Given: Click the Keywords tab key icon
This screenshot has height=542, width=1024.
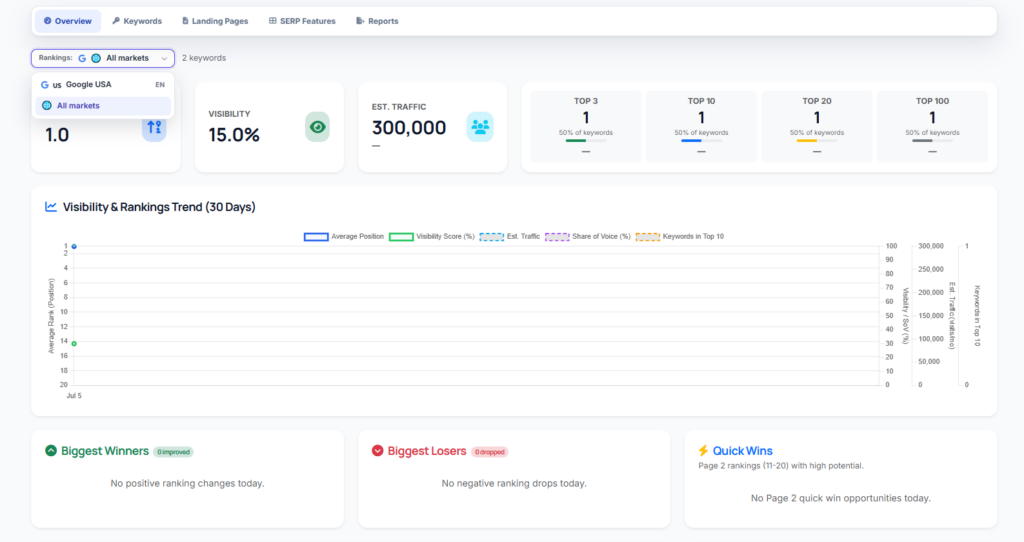Looking at the screenshot, I should pos(116,21).
